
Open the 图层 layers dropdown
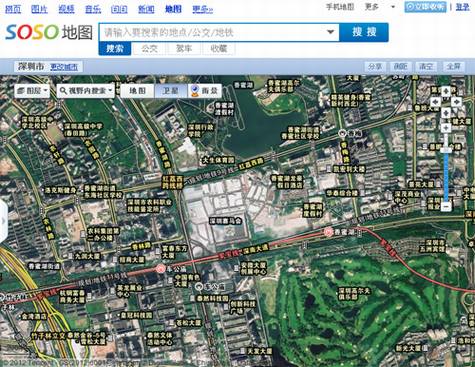[x=32, y=91]
